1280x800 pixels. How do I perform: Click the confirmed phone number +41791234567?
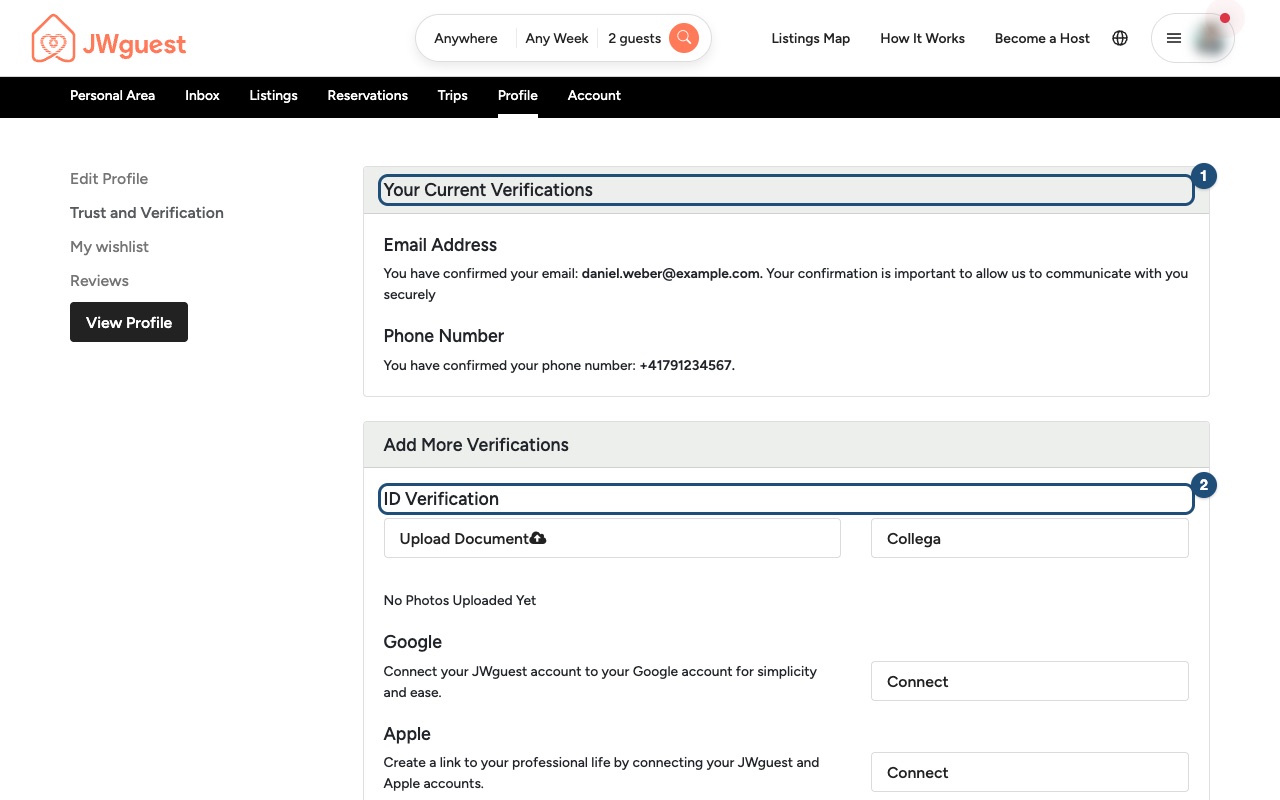pyautogui.click(x=687, y=366)
